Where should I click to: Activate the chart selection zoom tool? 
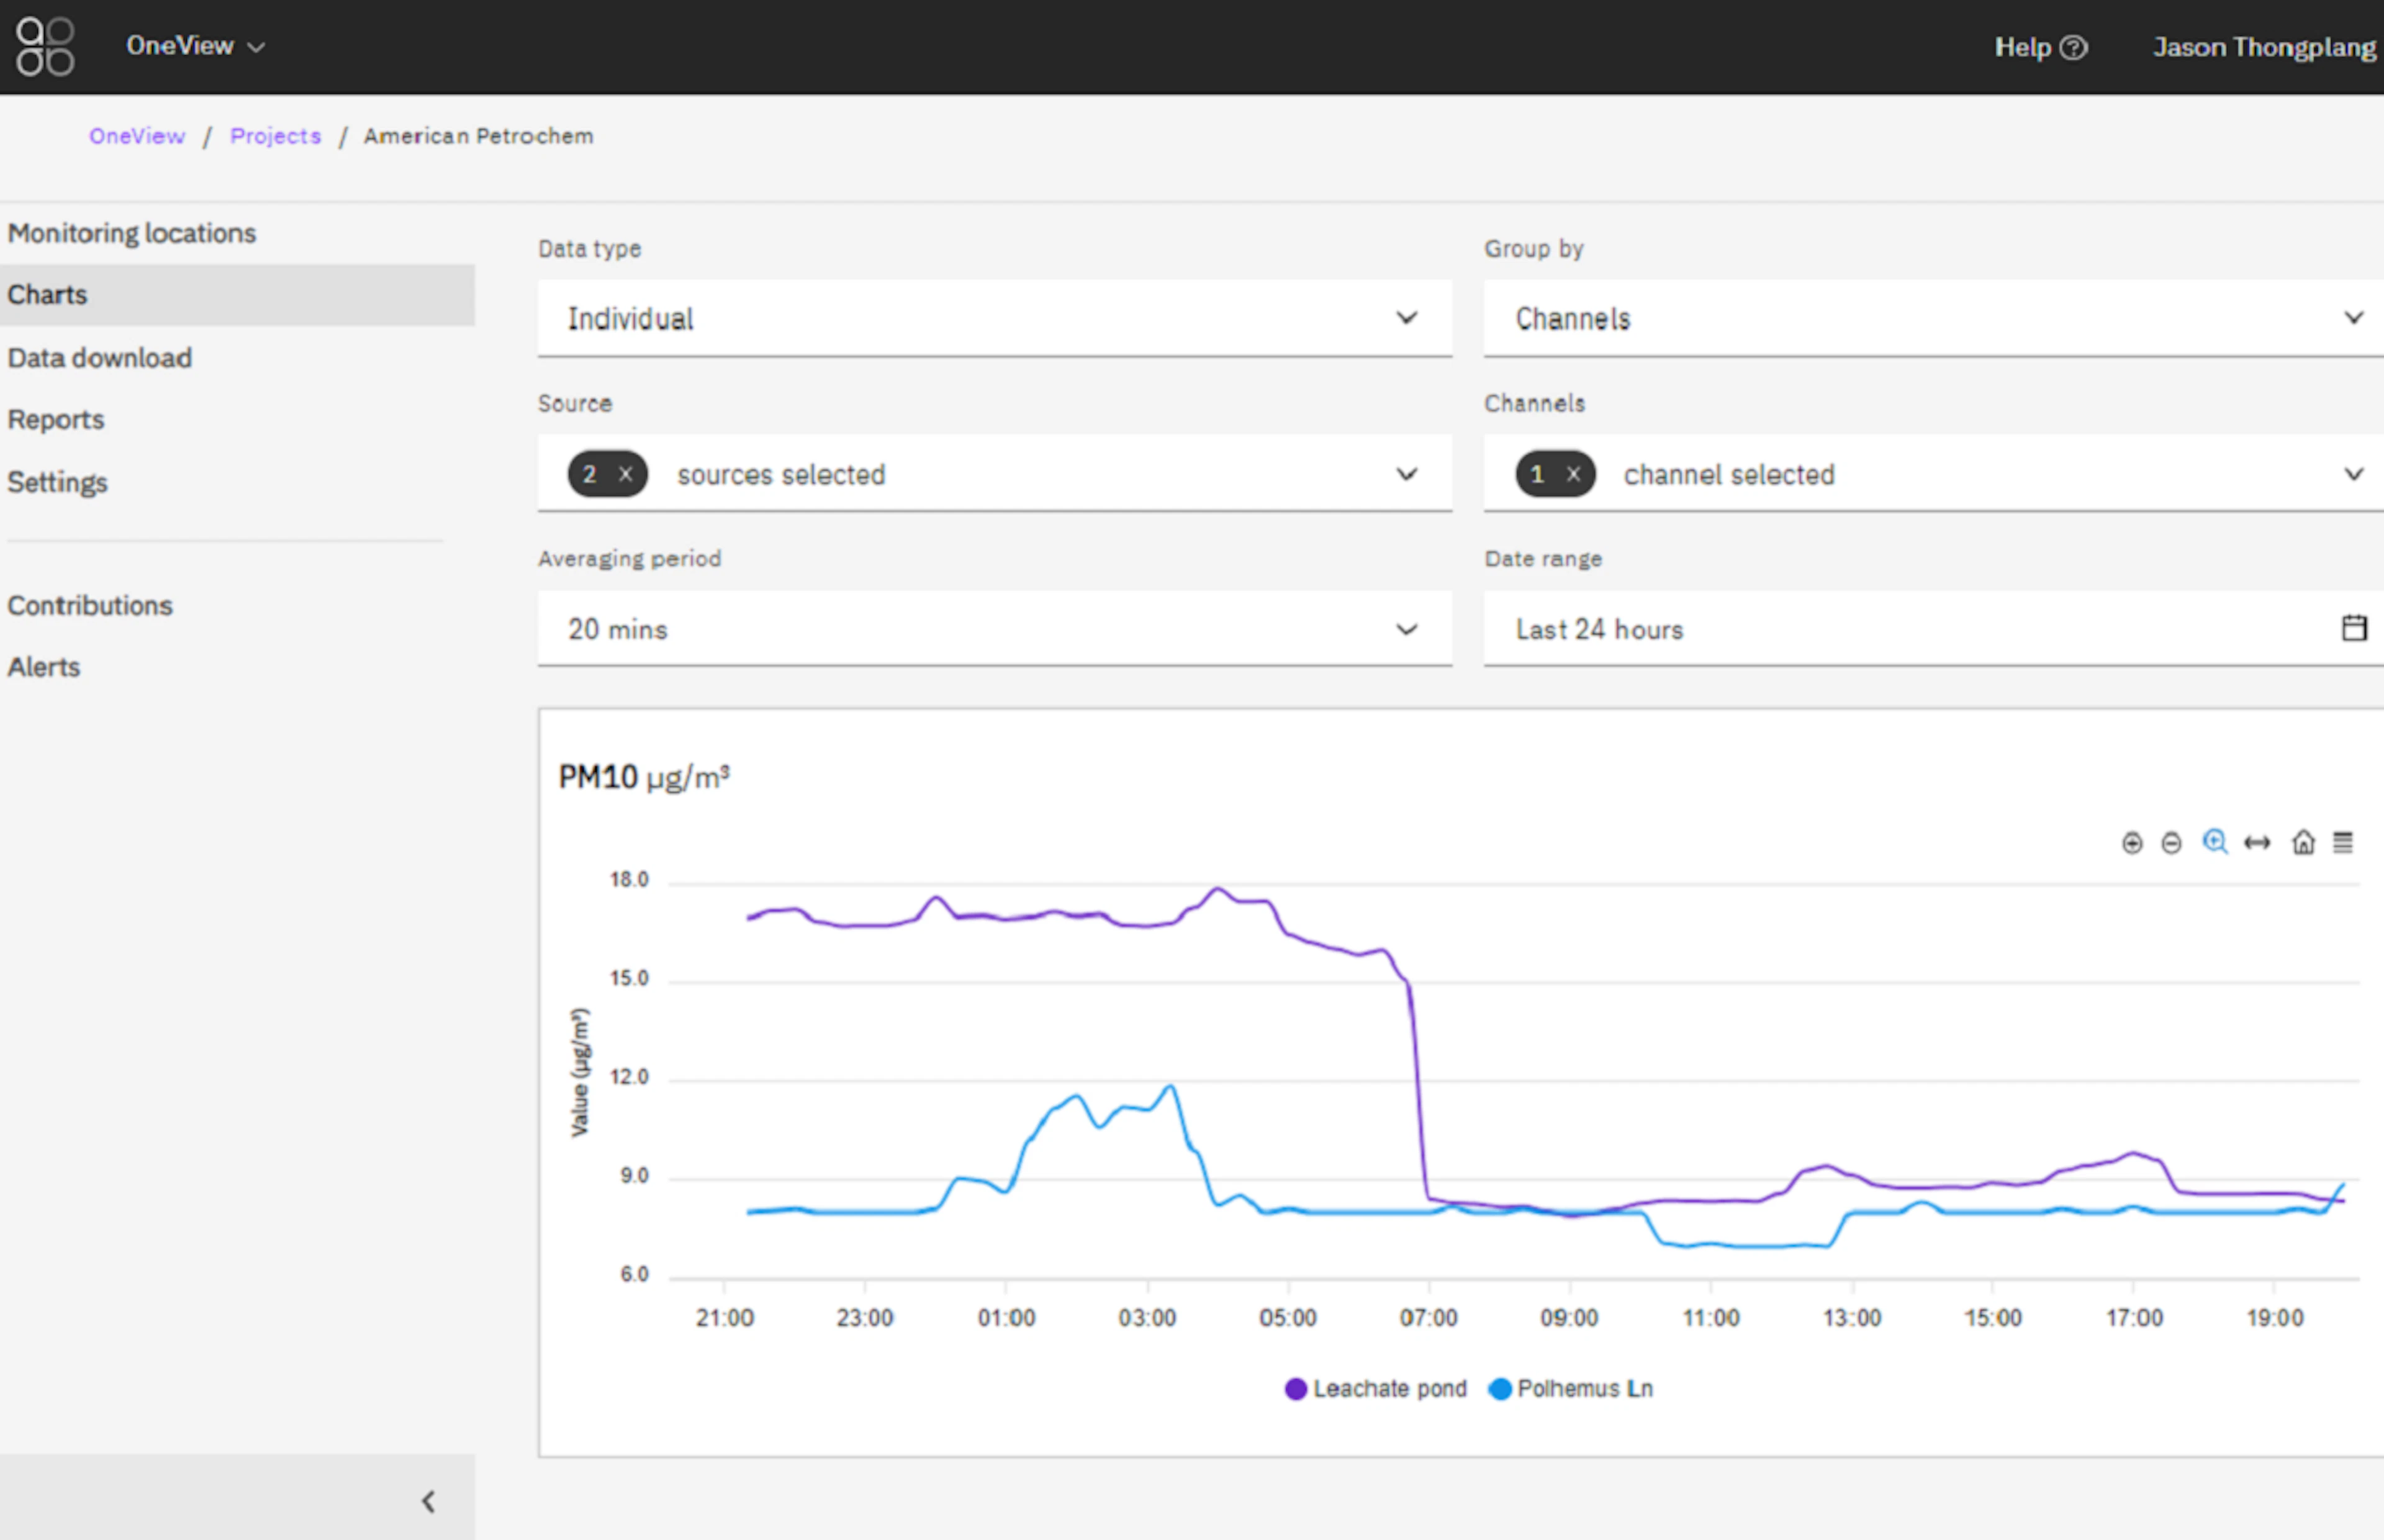coord(2214,842)
